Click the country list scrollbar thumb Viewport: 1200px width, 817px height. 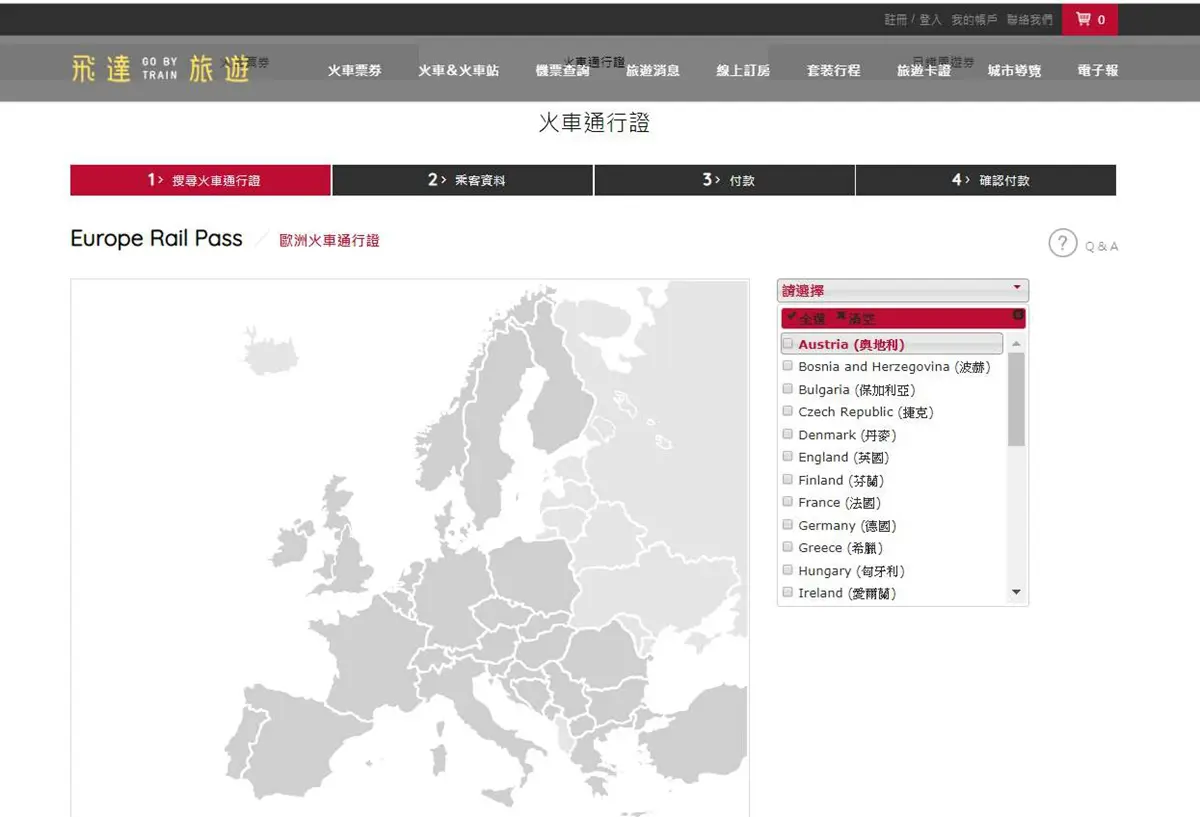1017,398
